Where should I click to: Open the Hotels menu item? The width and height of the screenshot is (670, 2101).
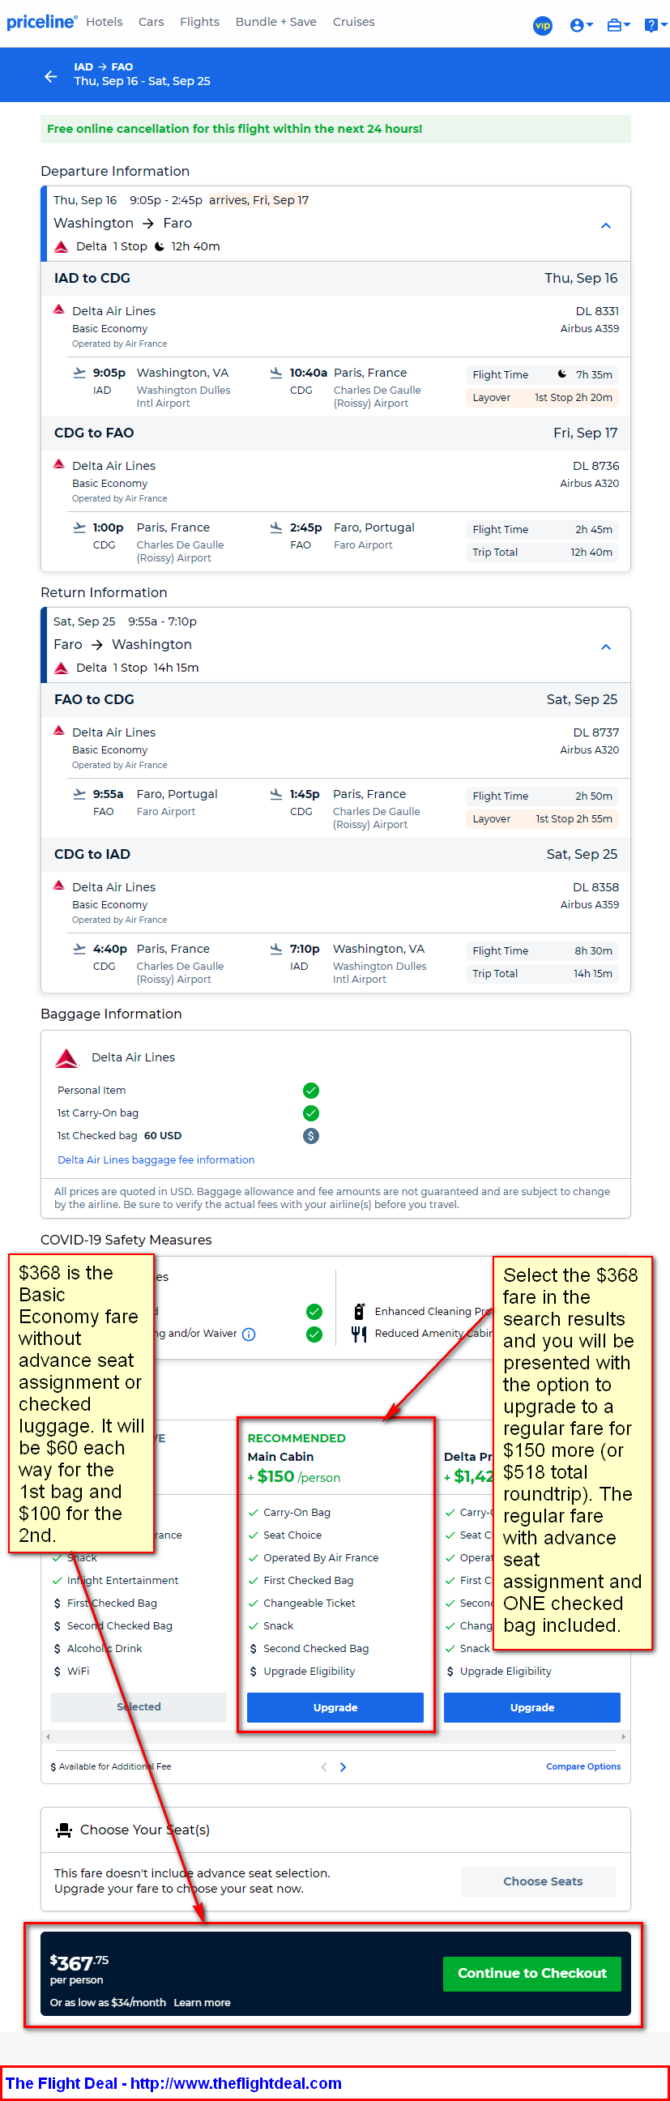[x=104, y=22]
